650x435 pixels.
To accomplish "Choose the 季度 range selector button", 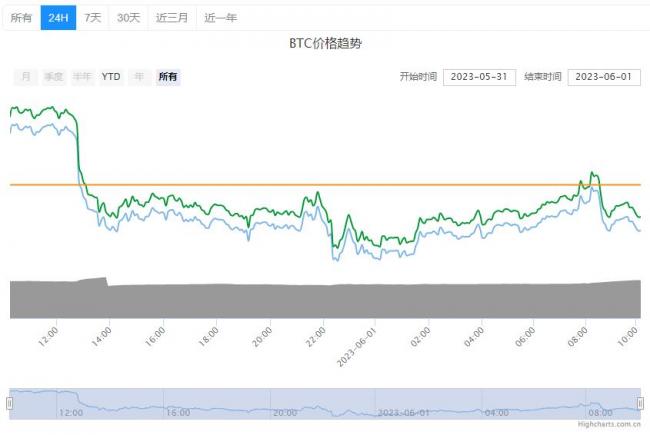I will tap(53, 77).
